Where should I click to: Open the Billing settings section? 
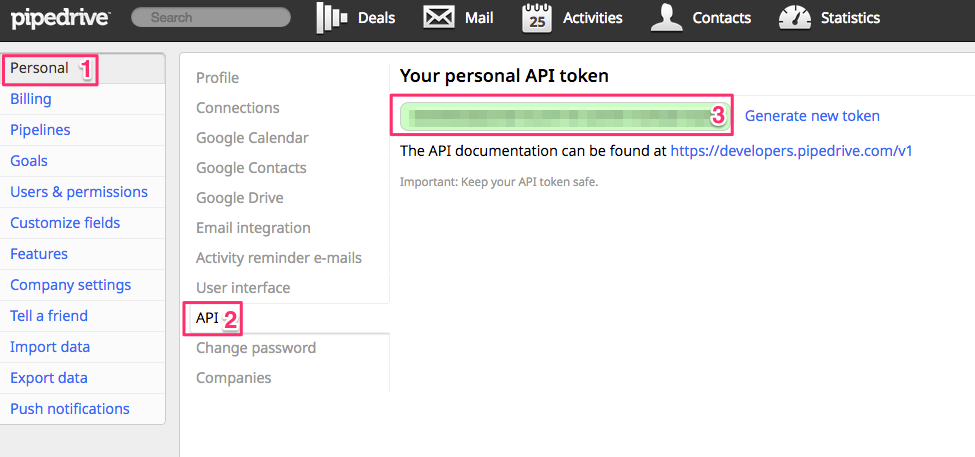31,99
